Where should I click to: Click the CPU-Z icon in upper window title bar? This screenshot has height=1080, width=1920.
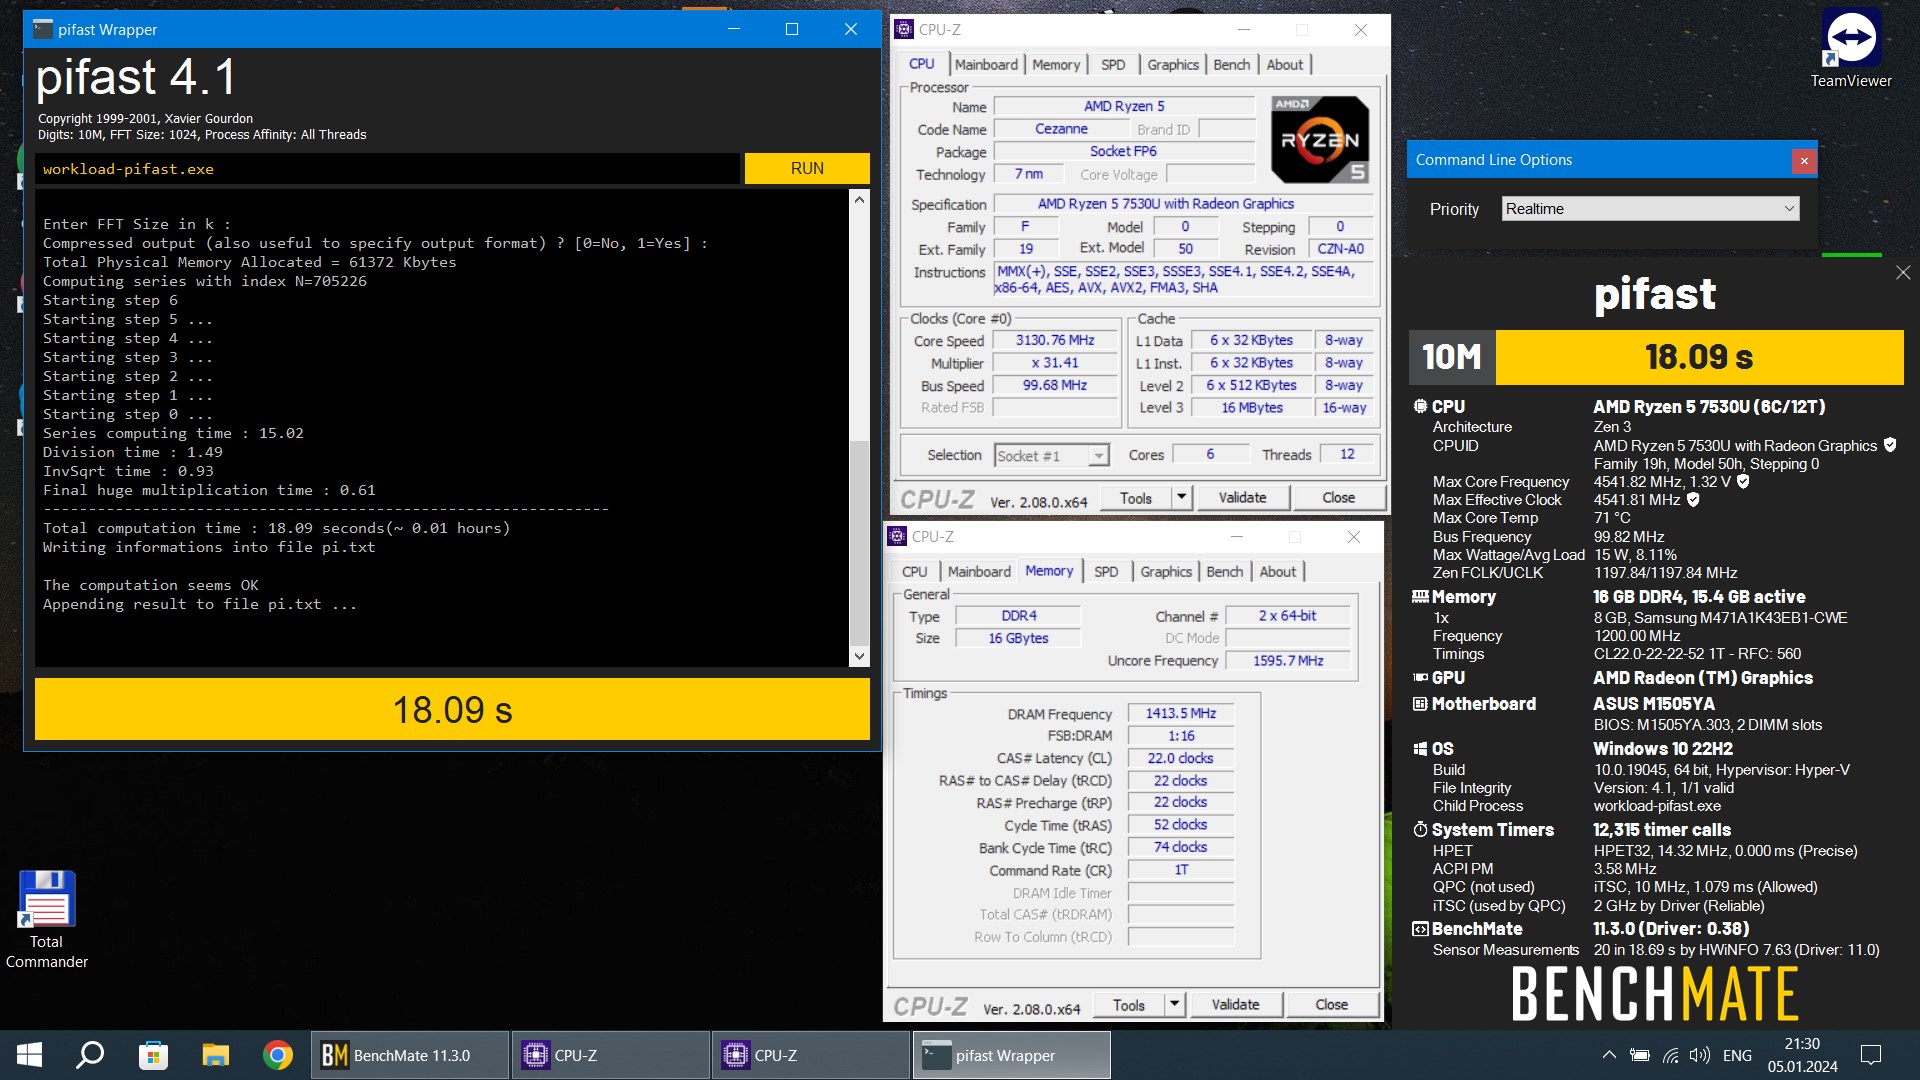pyautogui.click(x=904, y=30)
